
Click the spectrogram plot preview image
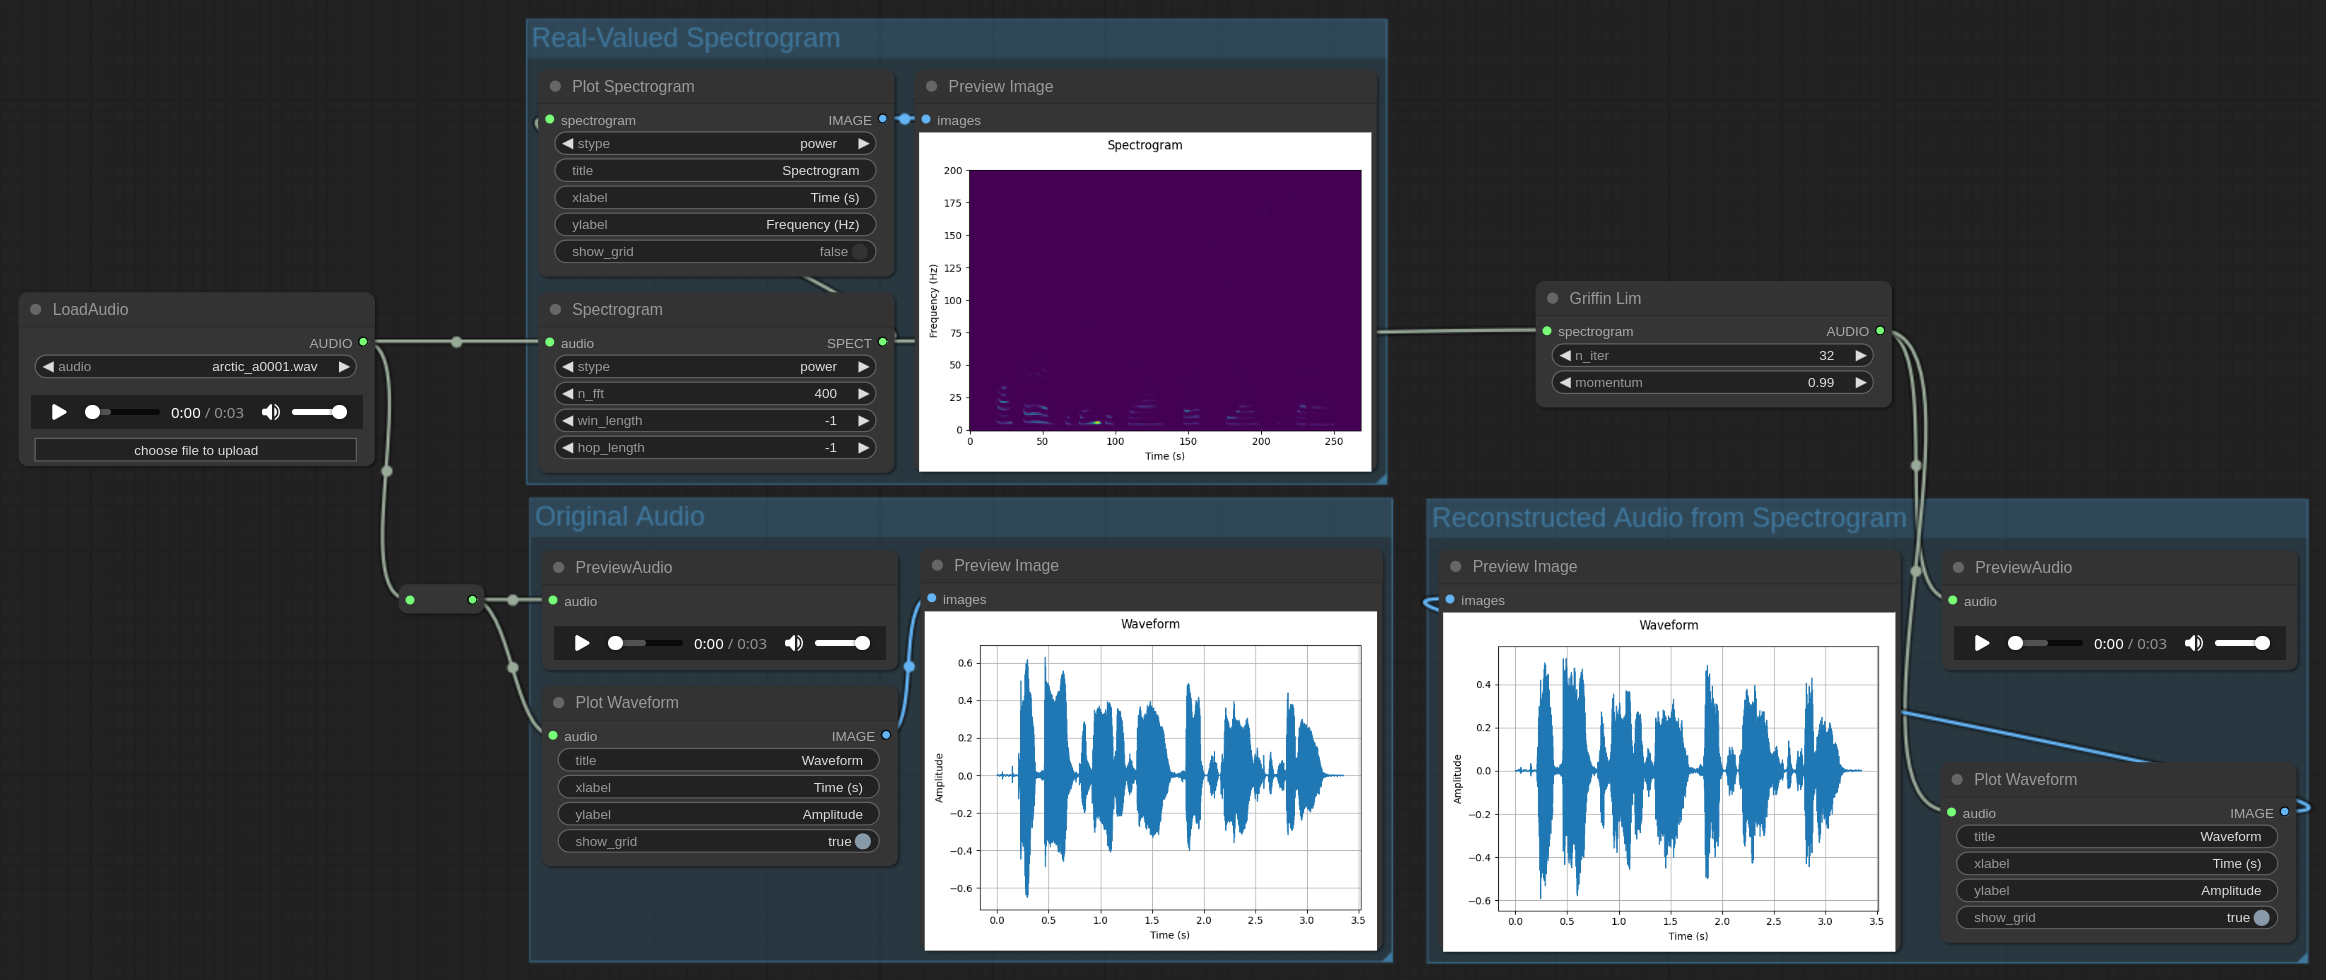point(1145,302)
